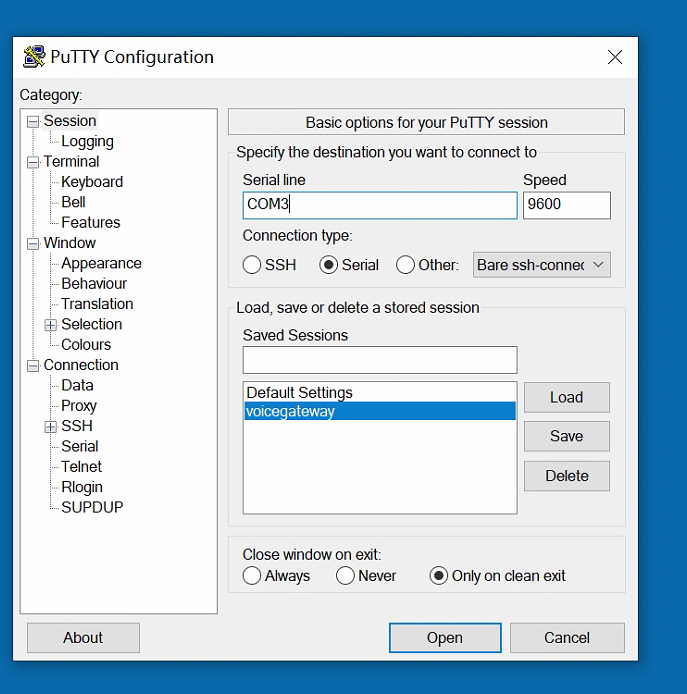Close the PuTTY Configuration dialog
This screenshot has width=687, height=694.
click(x=615, y=57)
